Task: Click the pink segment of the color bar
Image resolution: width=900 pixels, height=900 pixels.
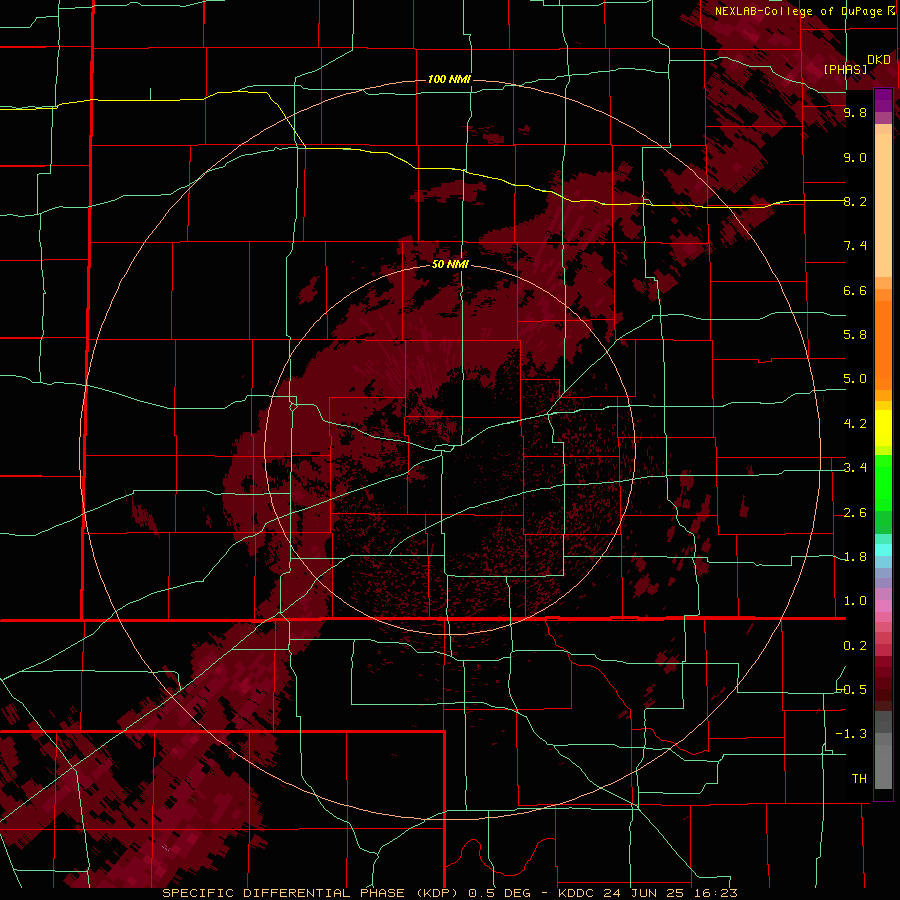Action: pyautogui.click(x=883, y=606)
